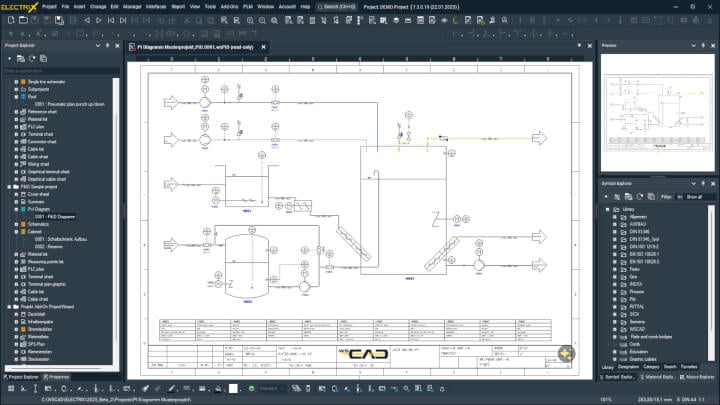This screenshot has width=720, height=405.
Task: Toggle the checkbox beside Cable chart
Action: 17,156
